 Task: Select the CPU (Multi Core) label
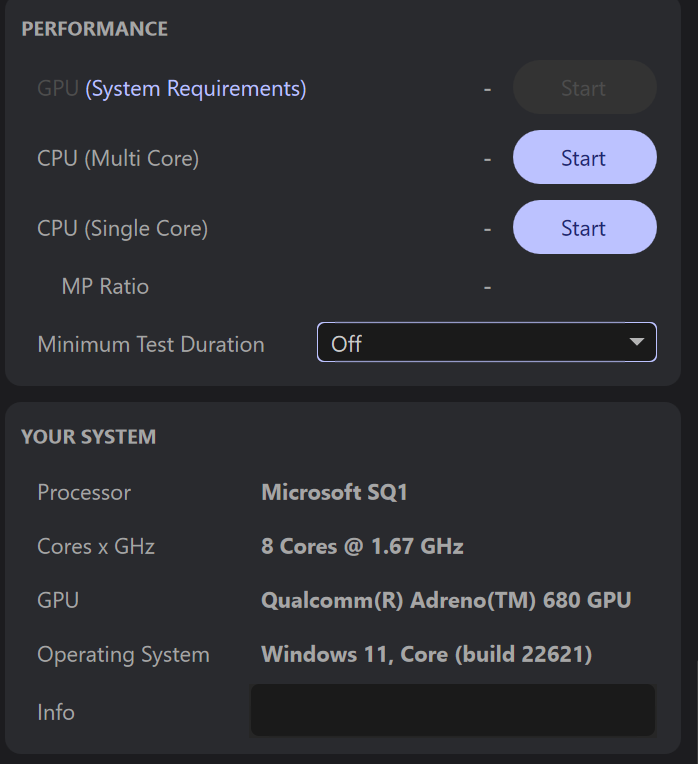click(118, 159)
